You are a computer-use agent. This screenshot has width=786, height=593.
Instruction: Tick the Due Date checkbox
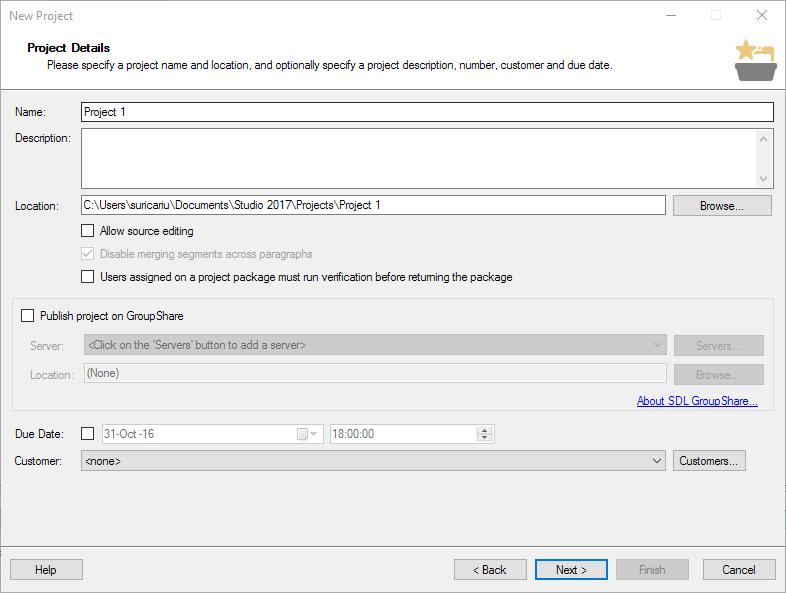click(x=88, y=434)
